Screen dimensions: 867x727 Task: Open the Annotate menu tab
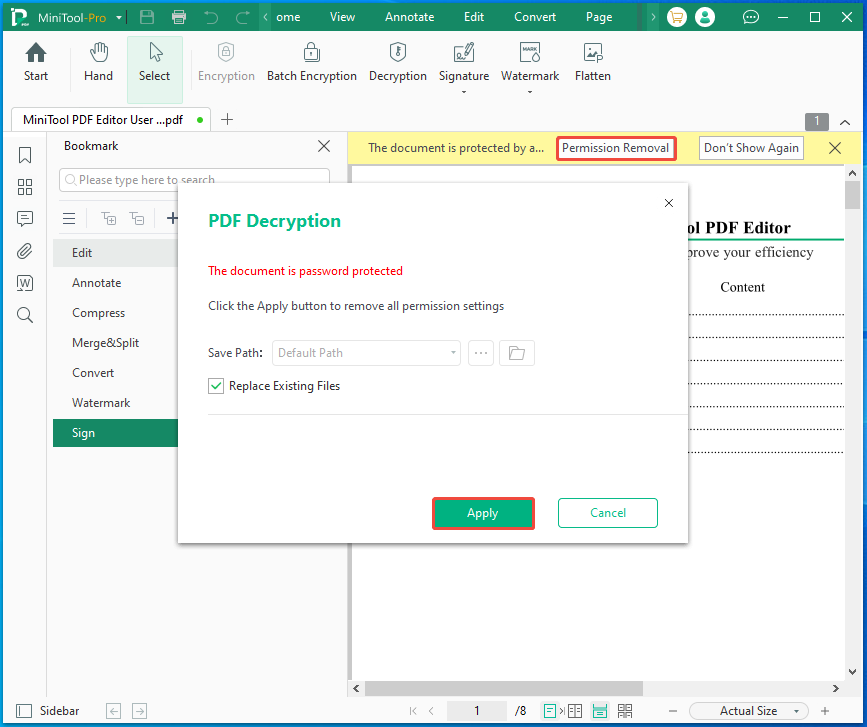click(410, 17)
